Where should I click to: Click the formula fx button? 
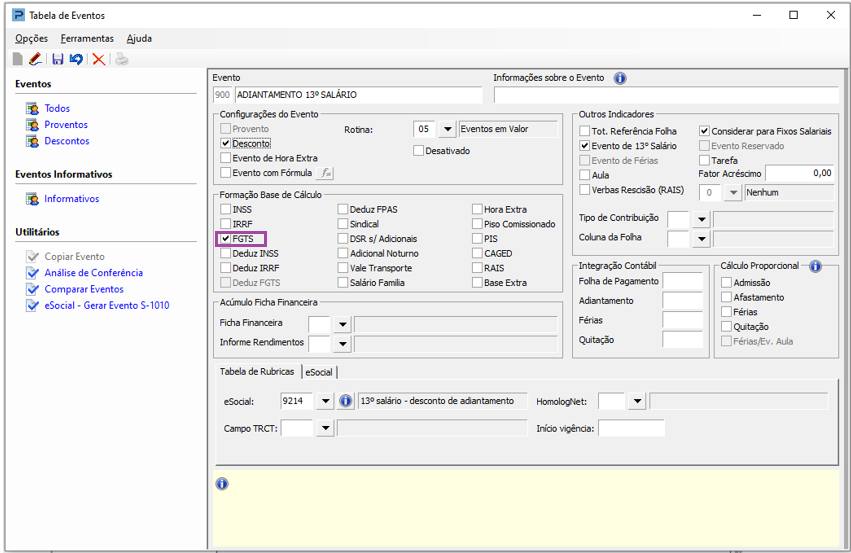coord(327,173)
